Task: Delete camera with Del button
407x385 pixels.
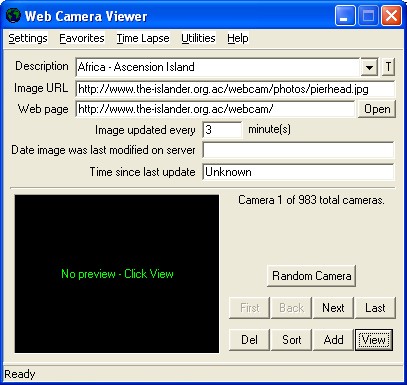Action: point(249,340)
